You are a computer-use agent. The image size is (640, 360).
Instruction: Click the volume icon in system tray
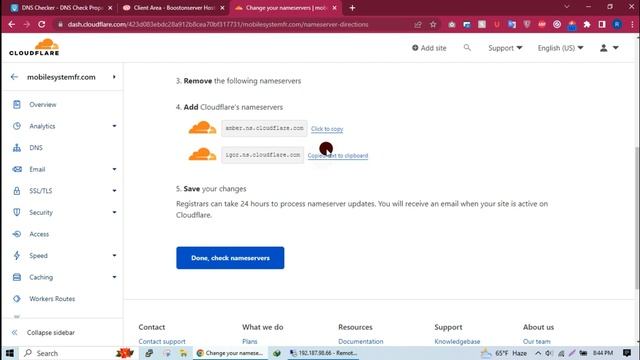(x=549, y=353)
